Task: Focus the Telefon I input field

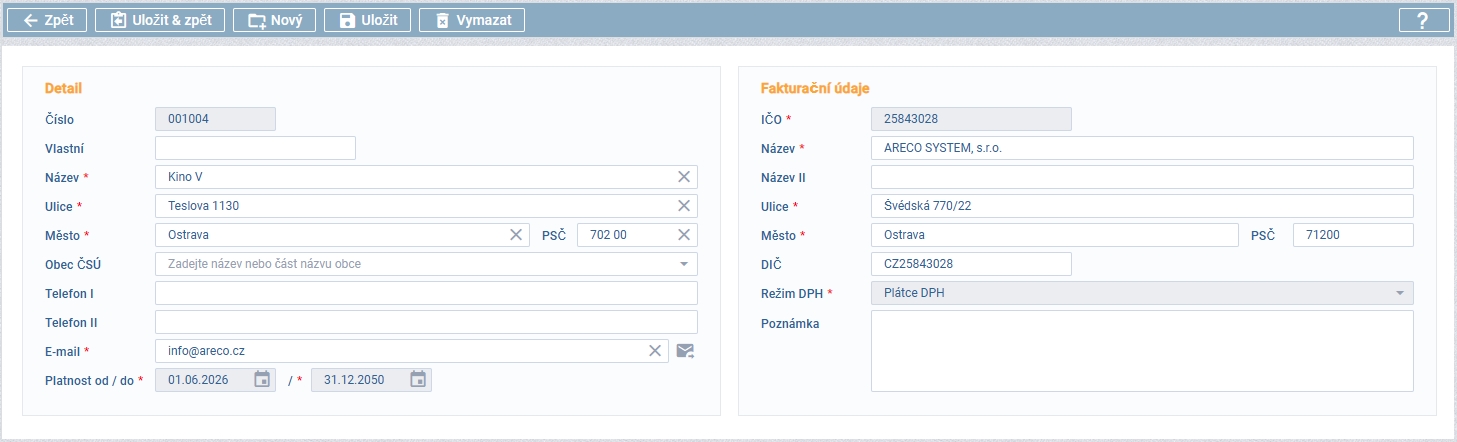Action: 426,293
